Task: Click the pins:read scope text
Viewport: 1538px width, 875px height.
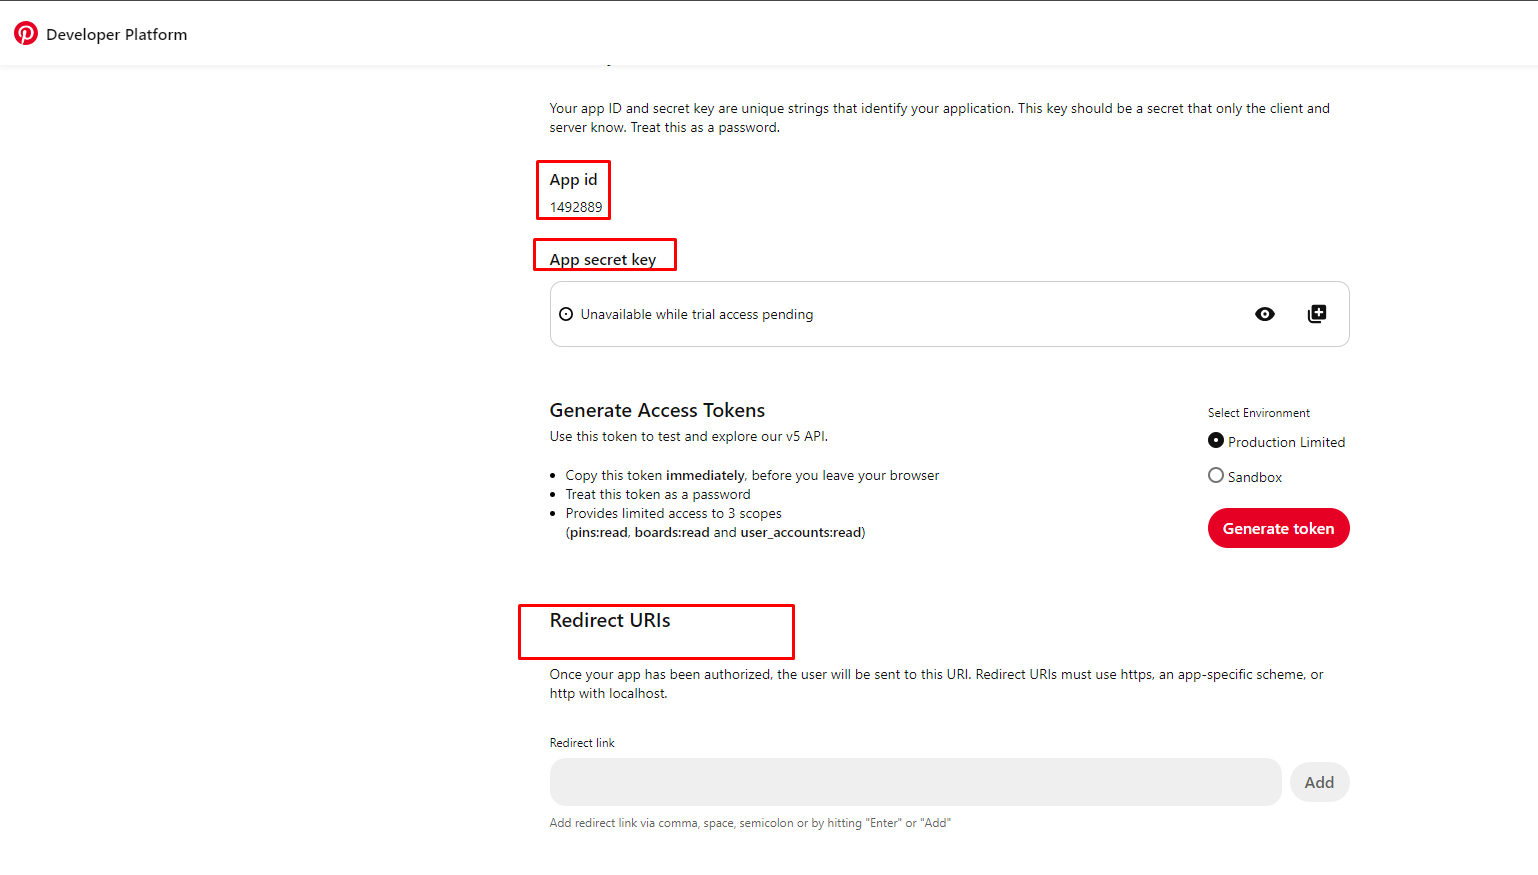Action: click(597, 532)
